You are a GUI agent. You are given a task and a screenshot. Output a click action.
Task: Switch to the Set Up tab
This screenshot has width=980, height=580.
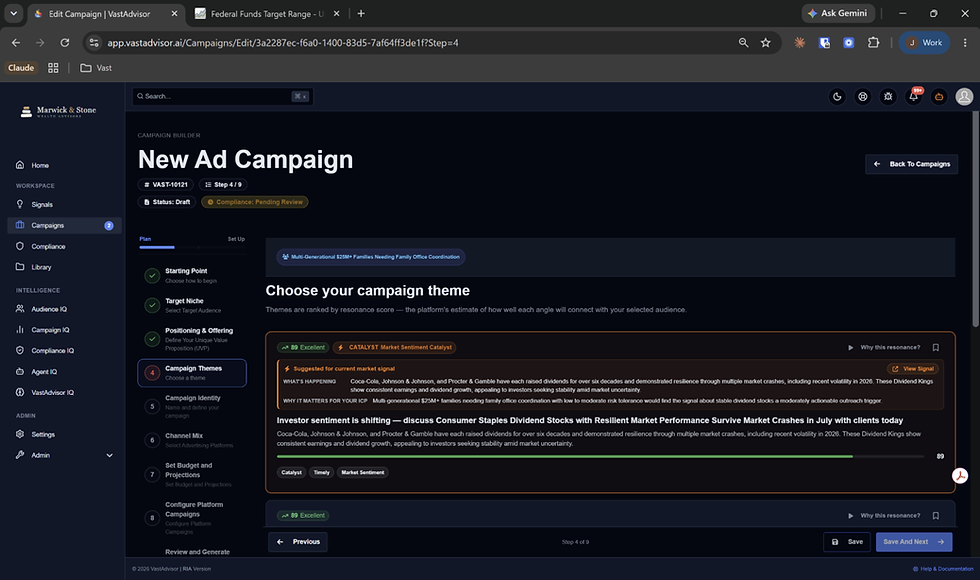click(x=236, y=239)
